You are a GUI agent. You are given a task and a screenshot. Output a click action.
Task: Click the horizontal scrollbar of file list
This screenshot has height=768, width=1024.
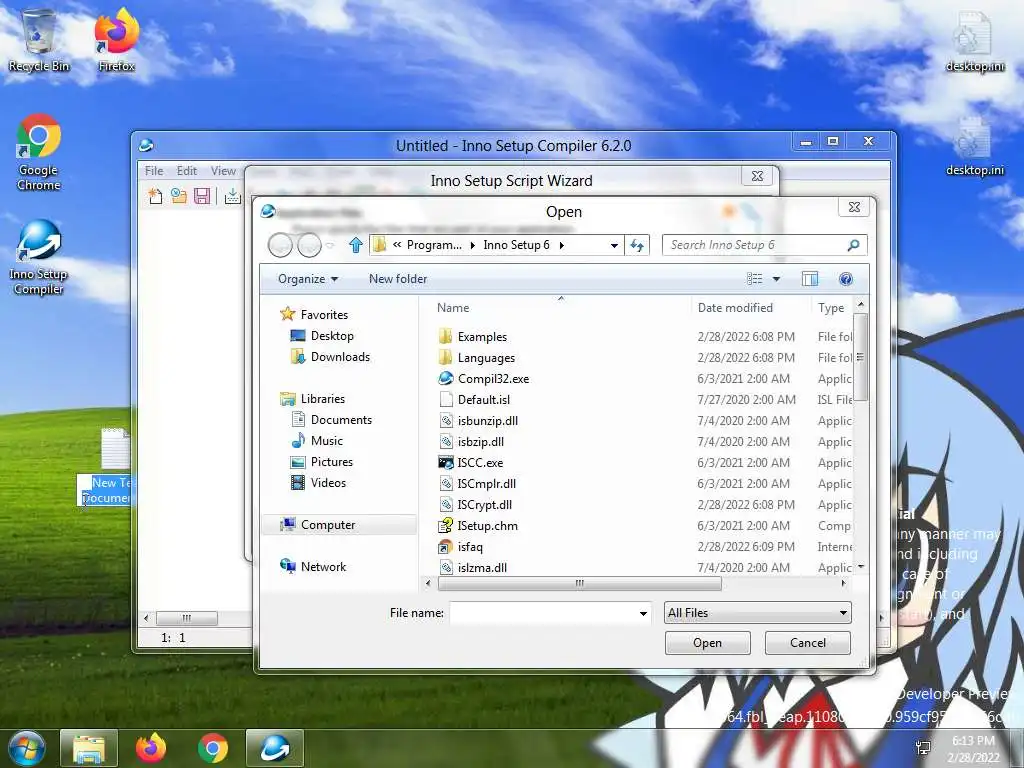coord(579,583)
